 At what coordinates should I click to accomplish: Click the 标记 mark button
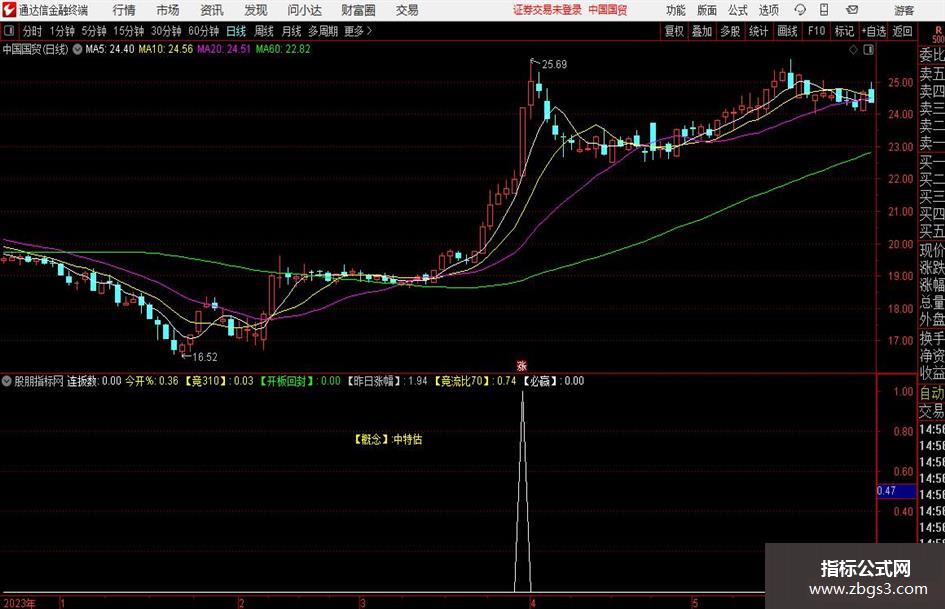pos(844,31)
